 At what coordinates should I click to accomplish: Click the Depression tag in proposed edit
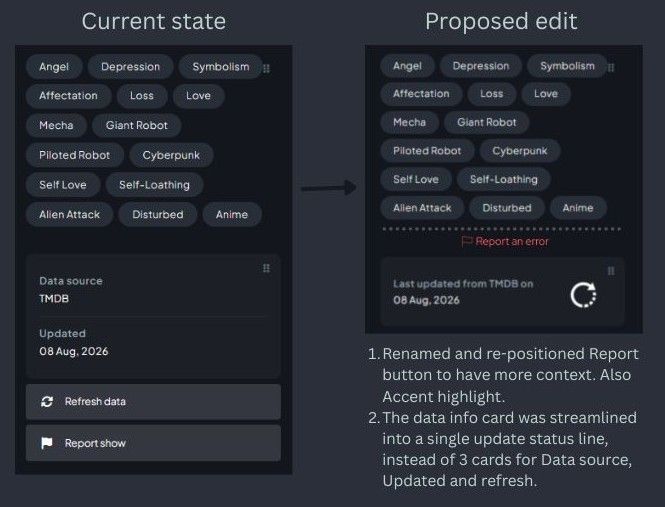(481, 66)
